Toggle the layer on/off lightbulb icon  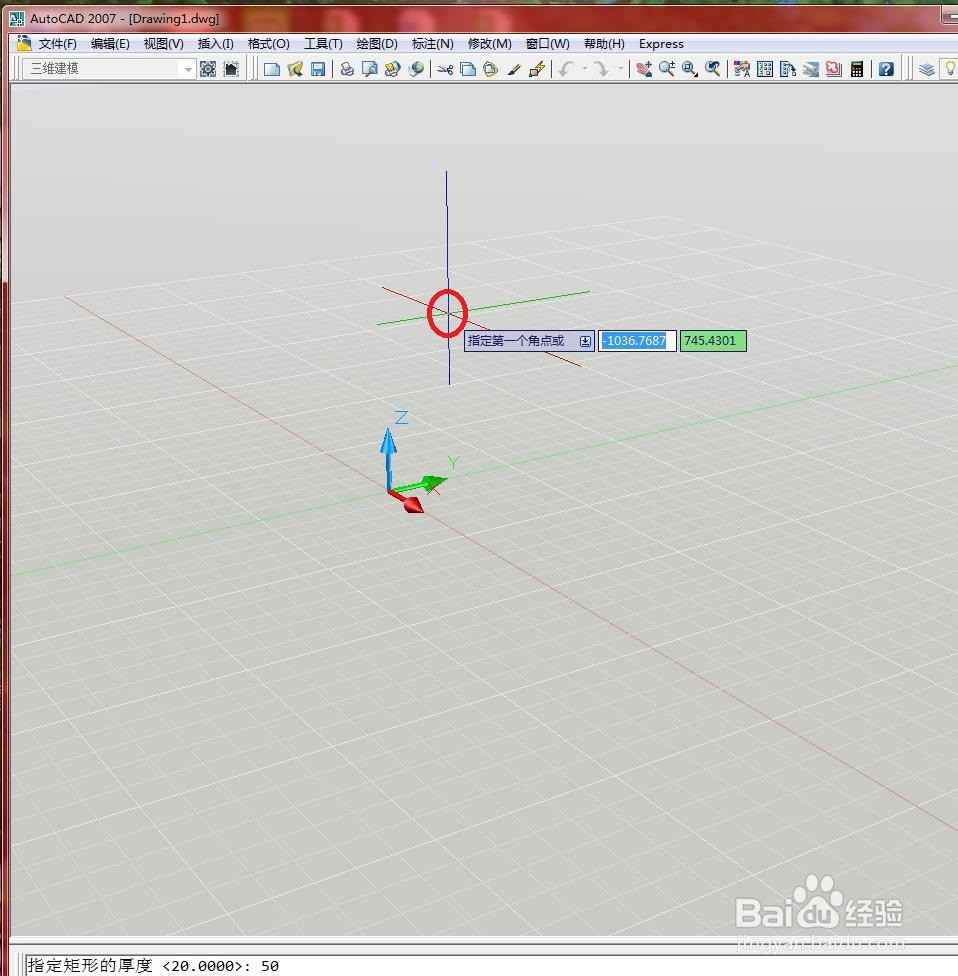point(950,69)
